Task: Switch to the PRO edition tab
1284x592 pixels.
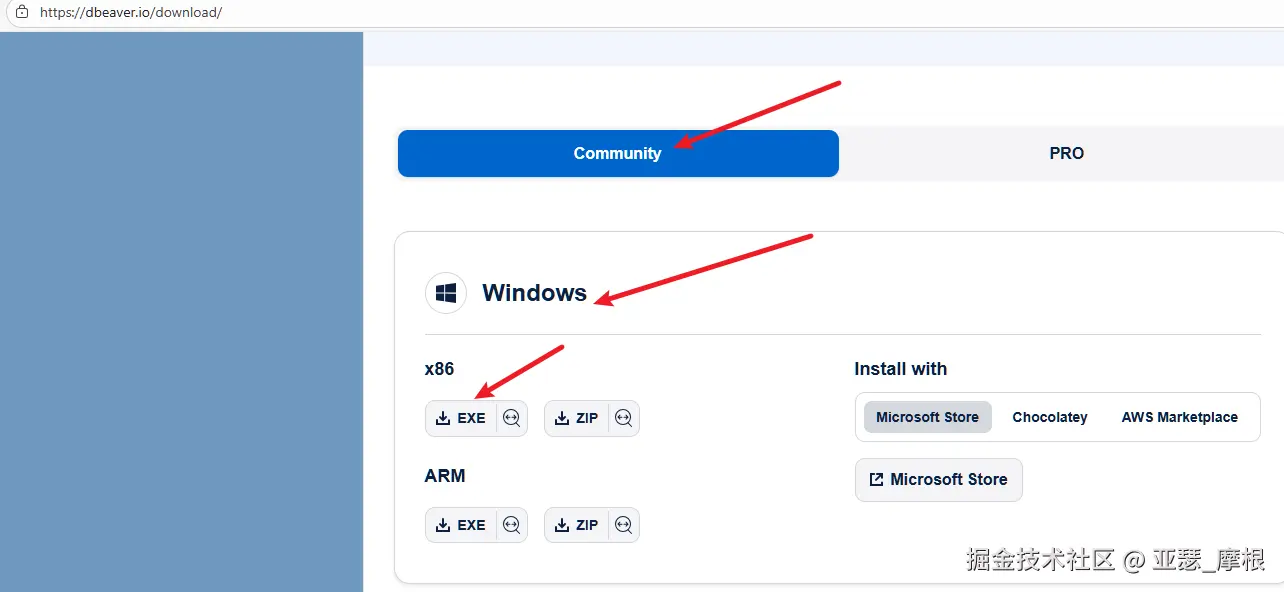Action: coord(1066,153)
